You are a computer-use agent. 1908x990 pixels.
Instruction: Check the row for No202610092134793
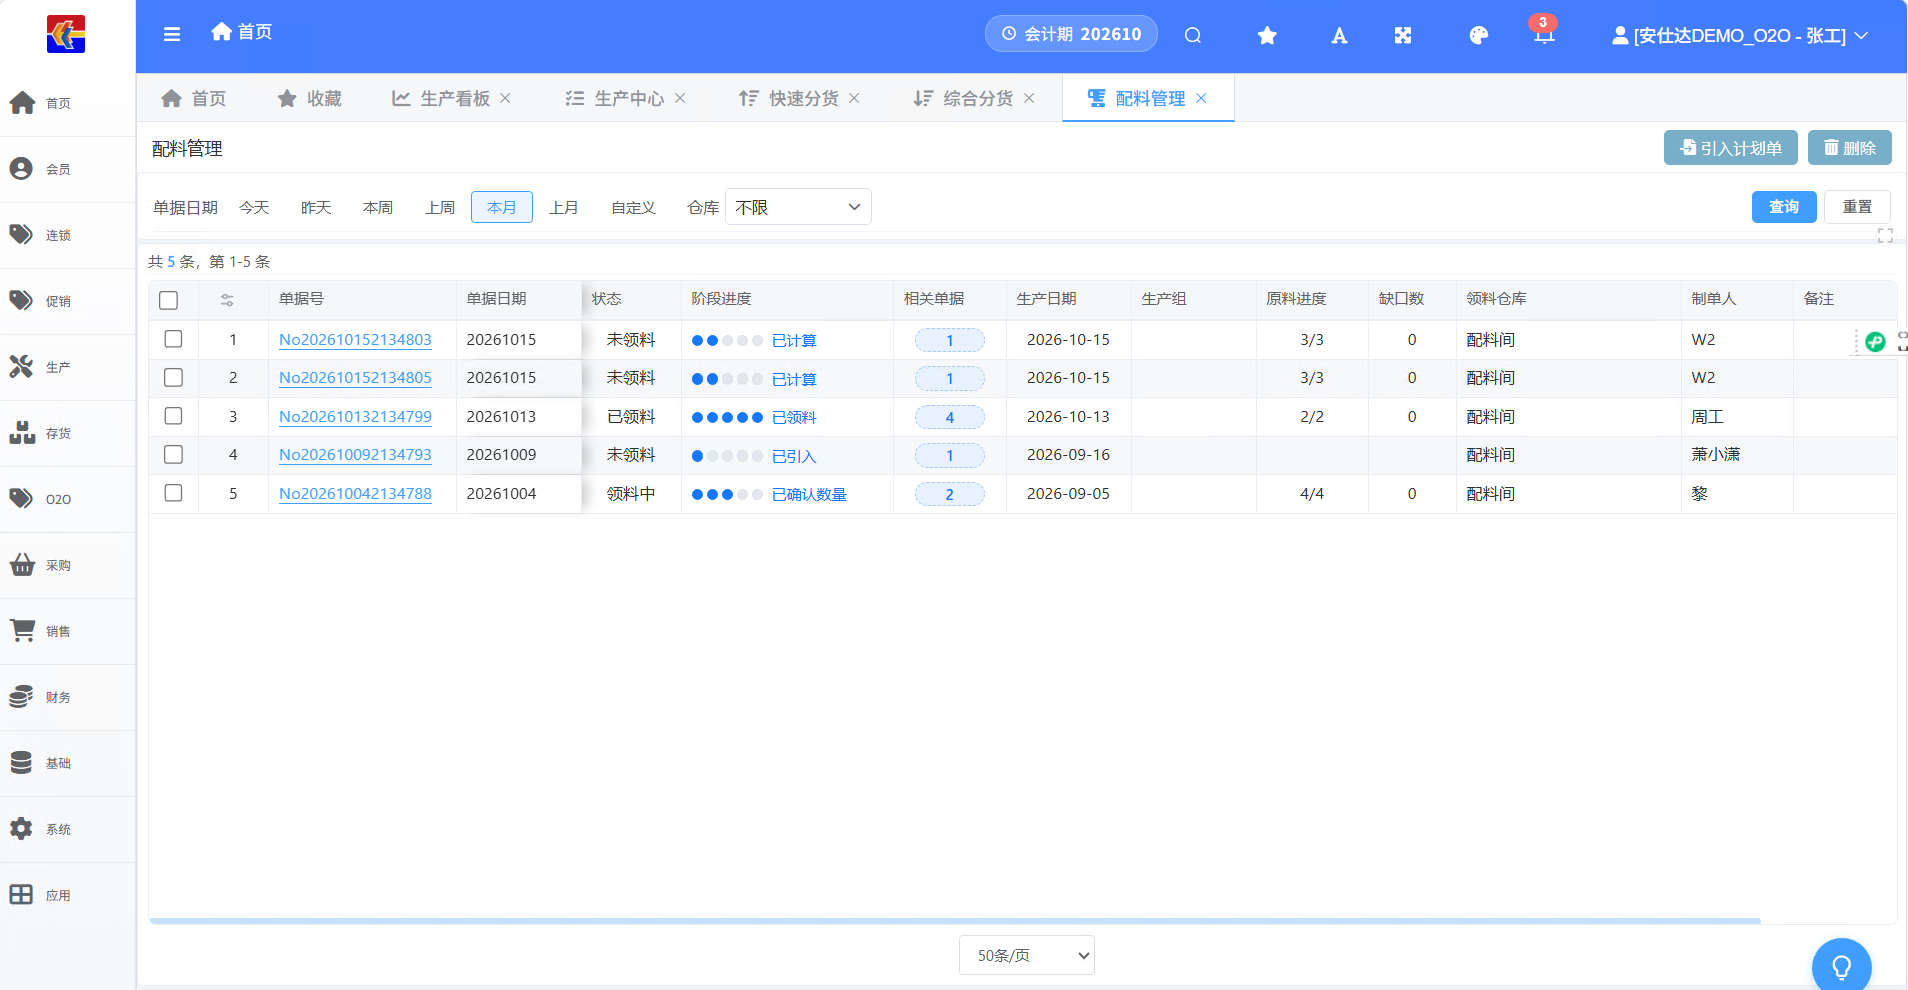pyautogui.click(x=173, y=454)
